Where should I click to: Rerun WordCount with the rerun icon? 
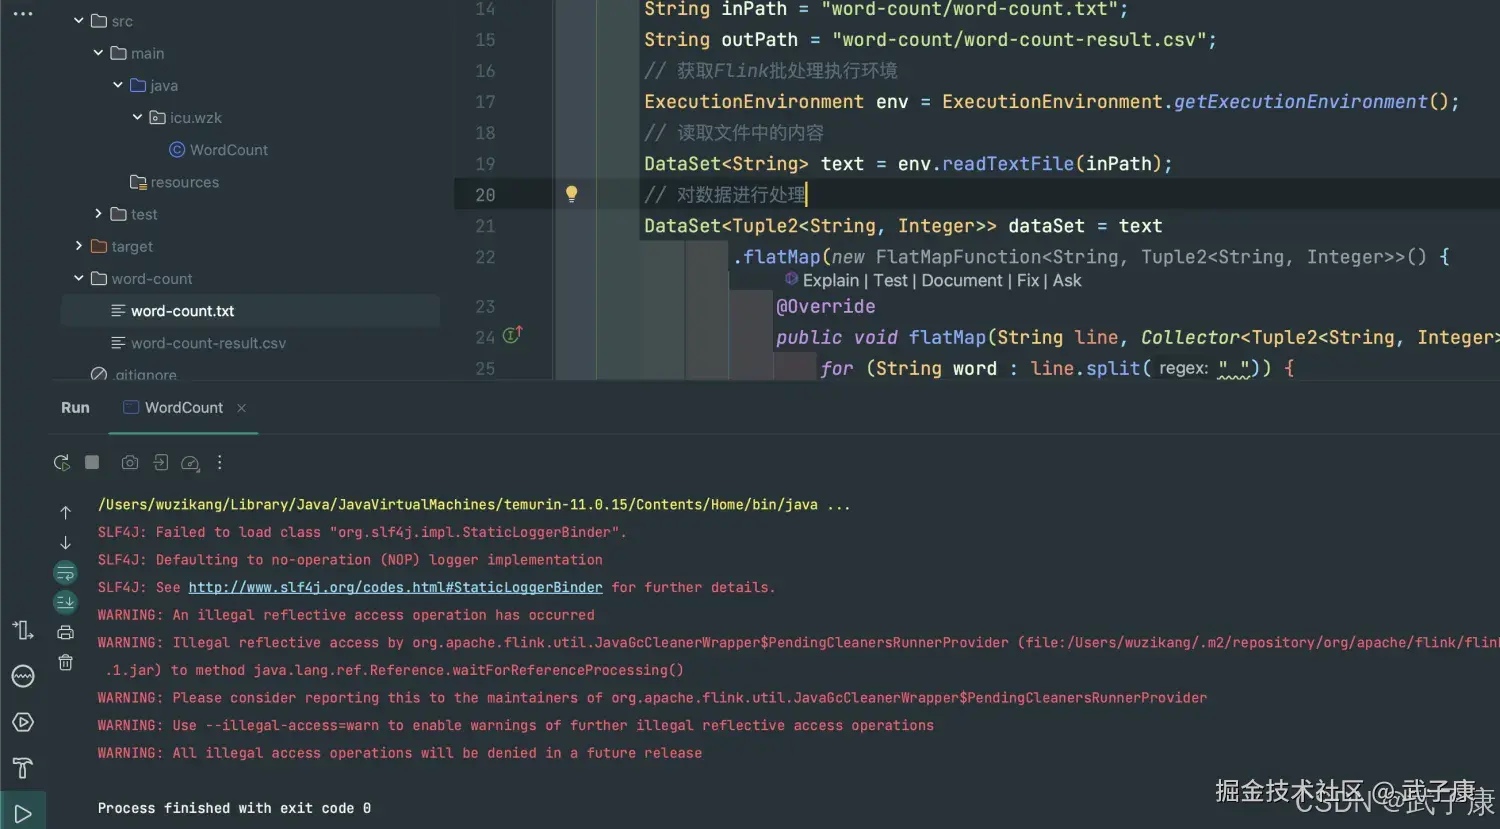(62, 463)
